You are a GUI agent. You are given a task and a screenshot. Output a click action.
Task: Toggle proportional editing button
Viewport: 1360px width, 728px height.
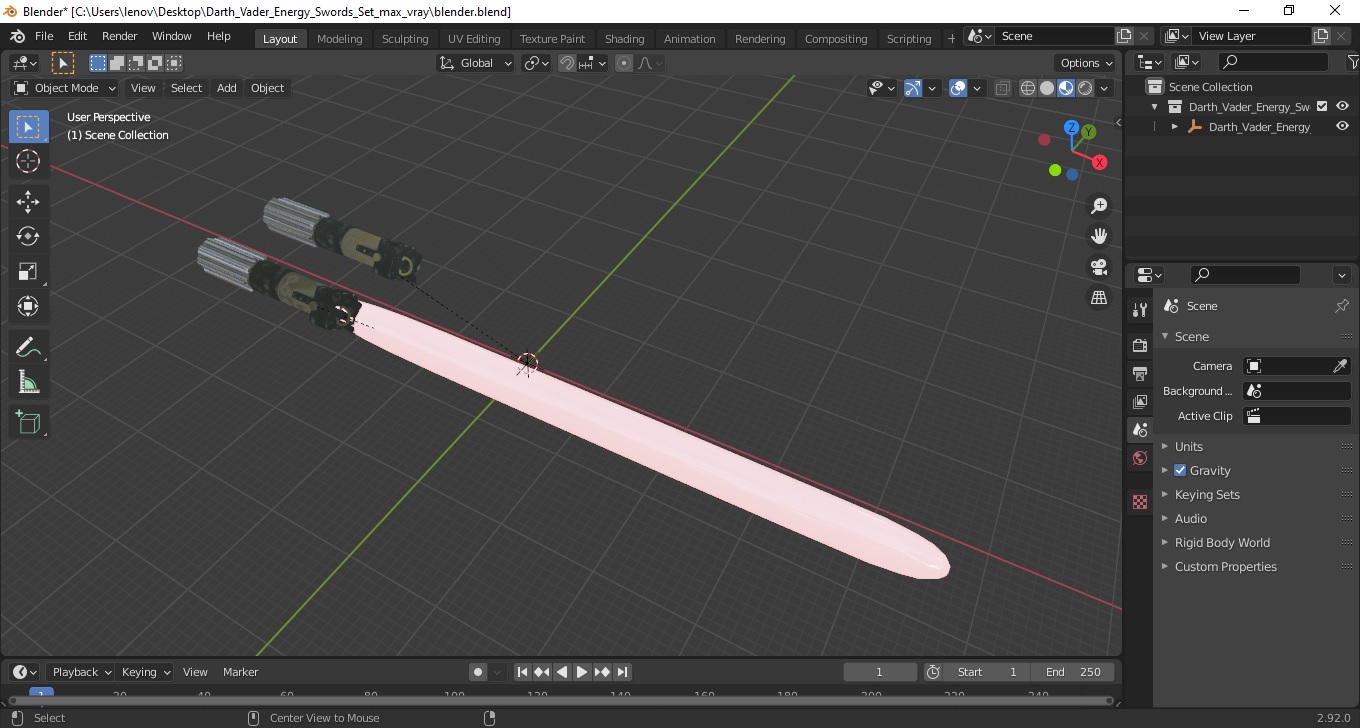[x=624, y=63]
